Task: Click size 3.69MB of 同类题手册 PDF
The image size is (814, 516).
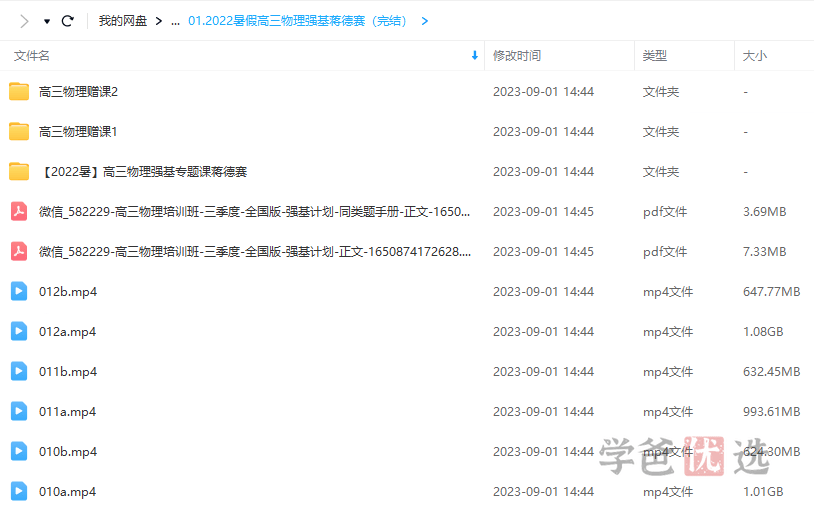Action: (x=765, y=212)
